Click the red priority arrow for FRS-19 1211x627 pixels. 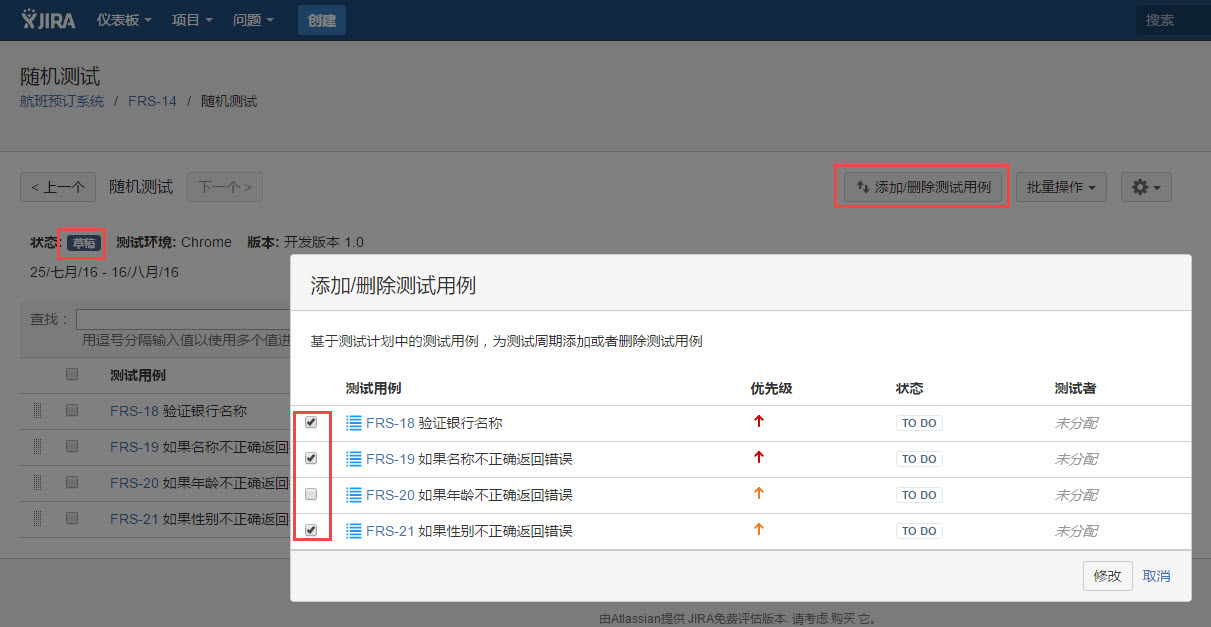pyautogui.click(x=758, y=458)
